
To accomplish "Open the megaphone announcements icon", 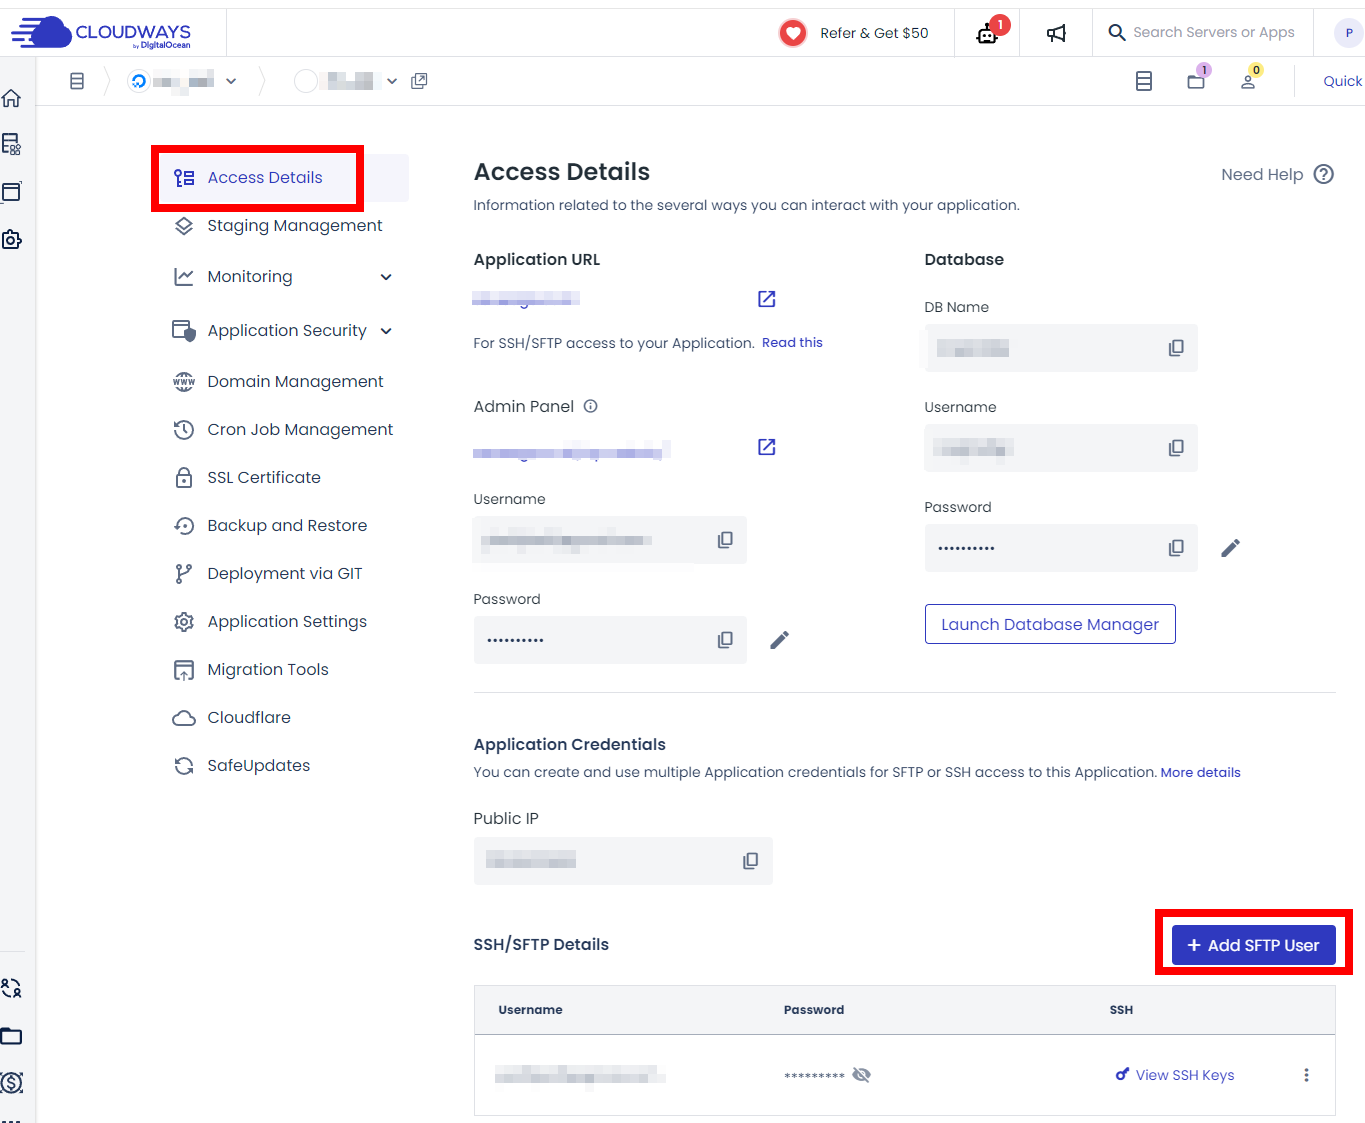I will 1056,34.
